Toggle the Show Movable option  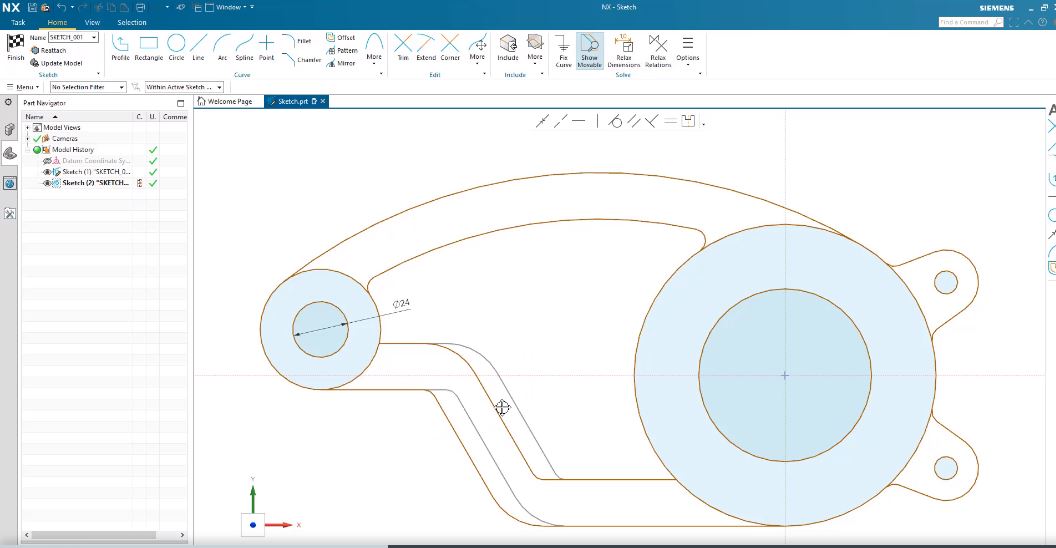pos(589,51)
